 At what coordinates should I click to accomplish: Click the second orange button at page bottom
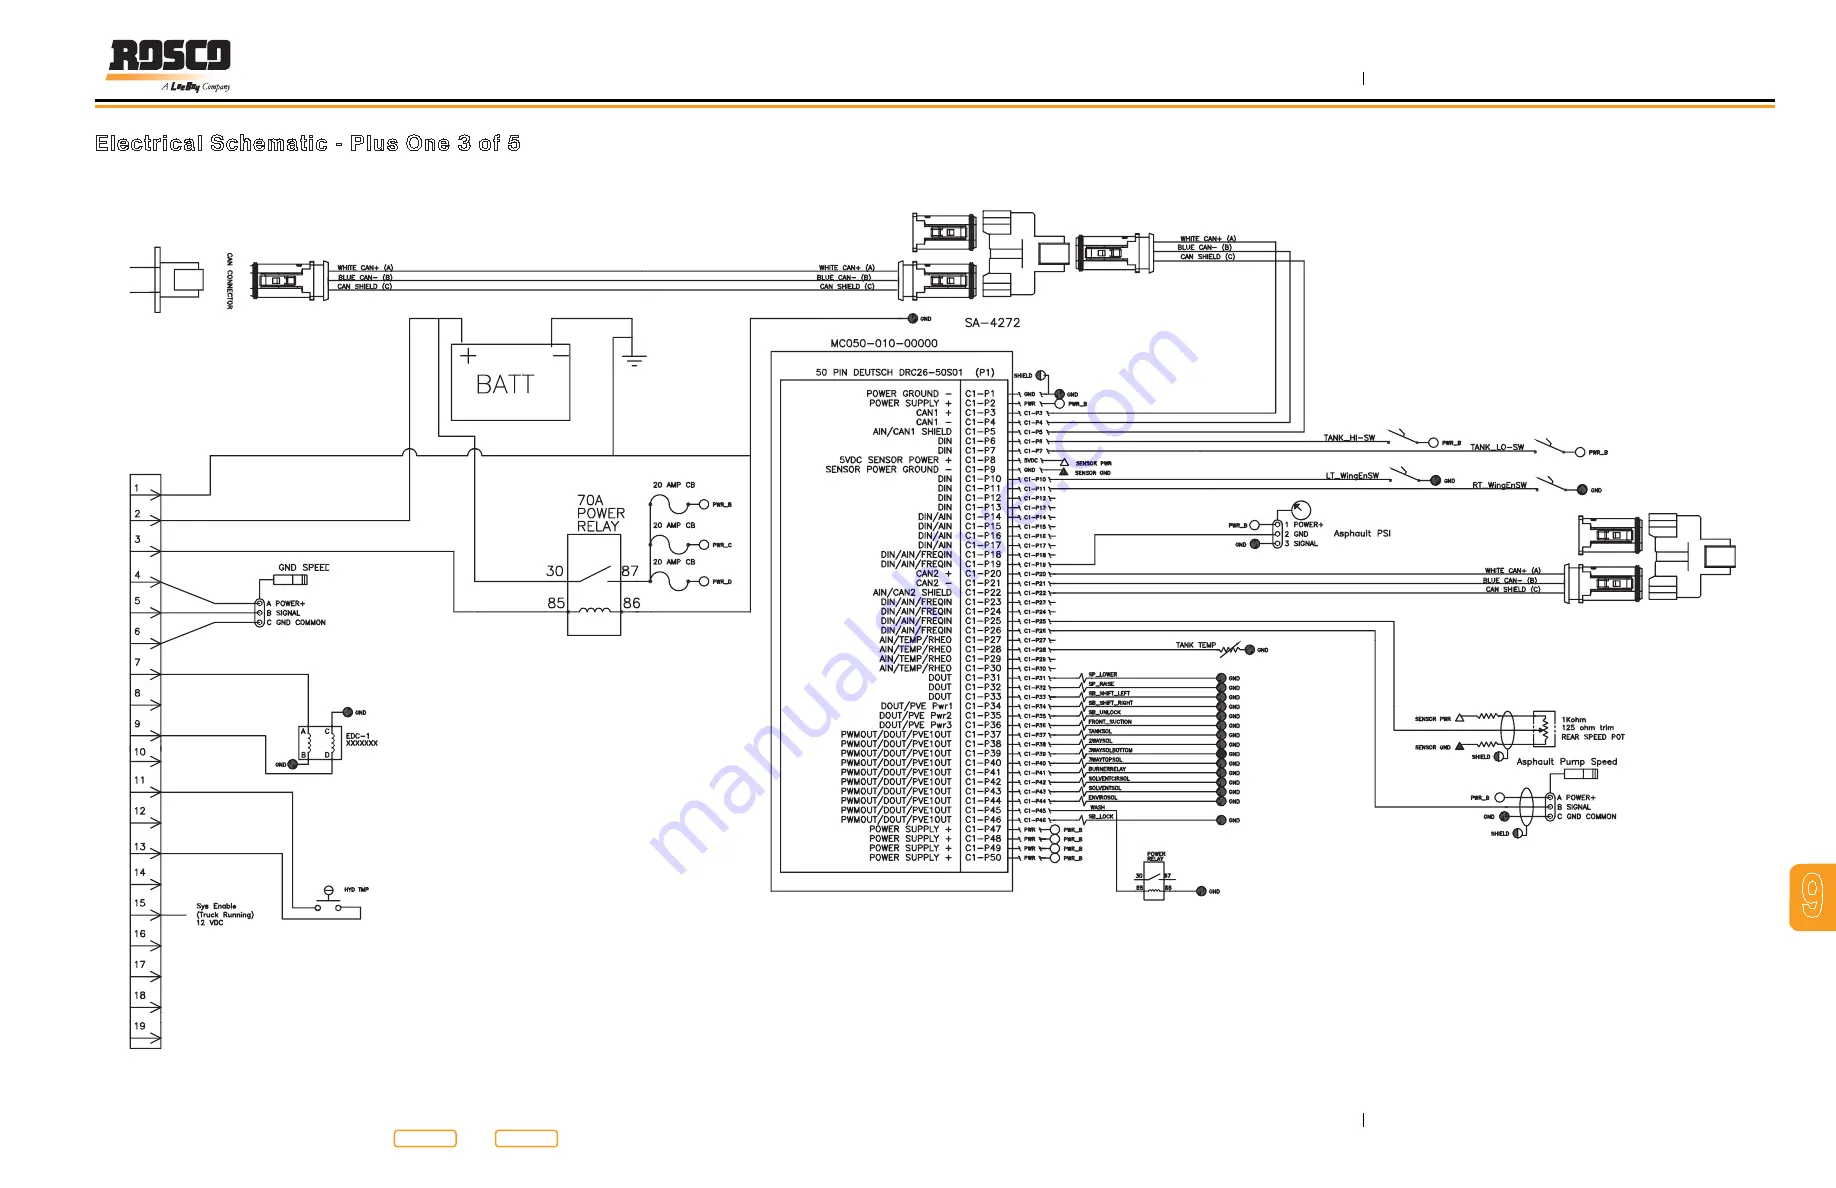pyautogui.click(x=526, y=1138)
